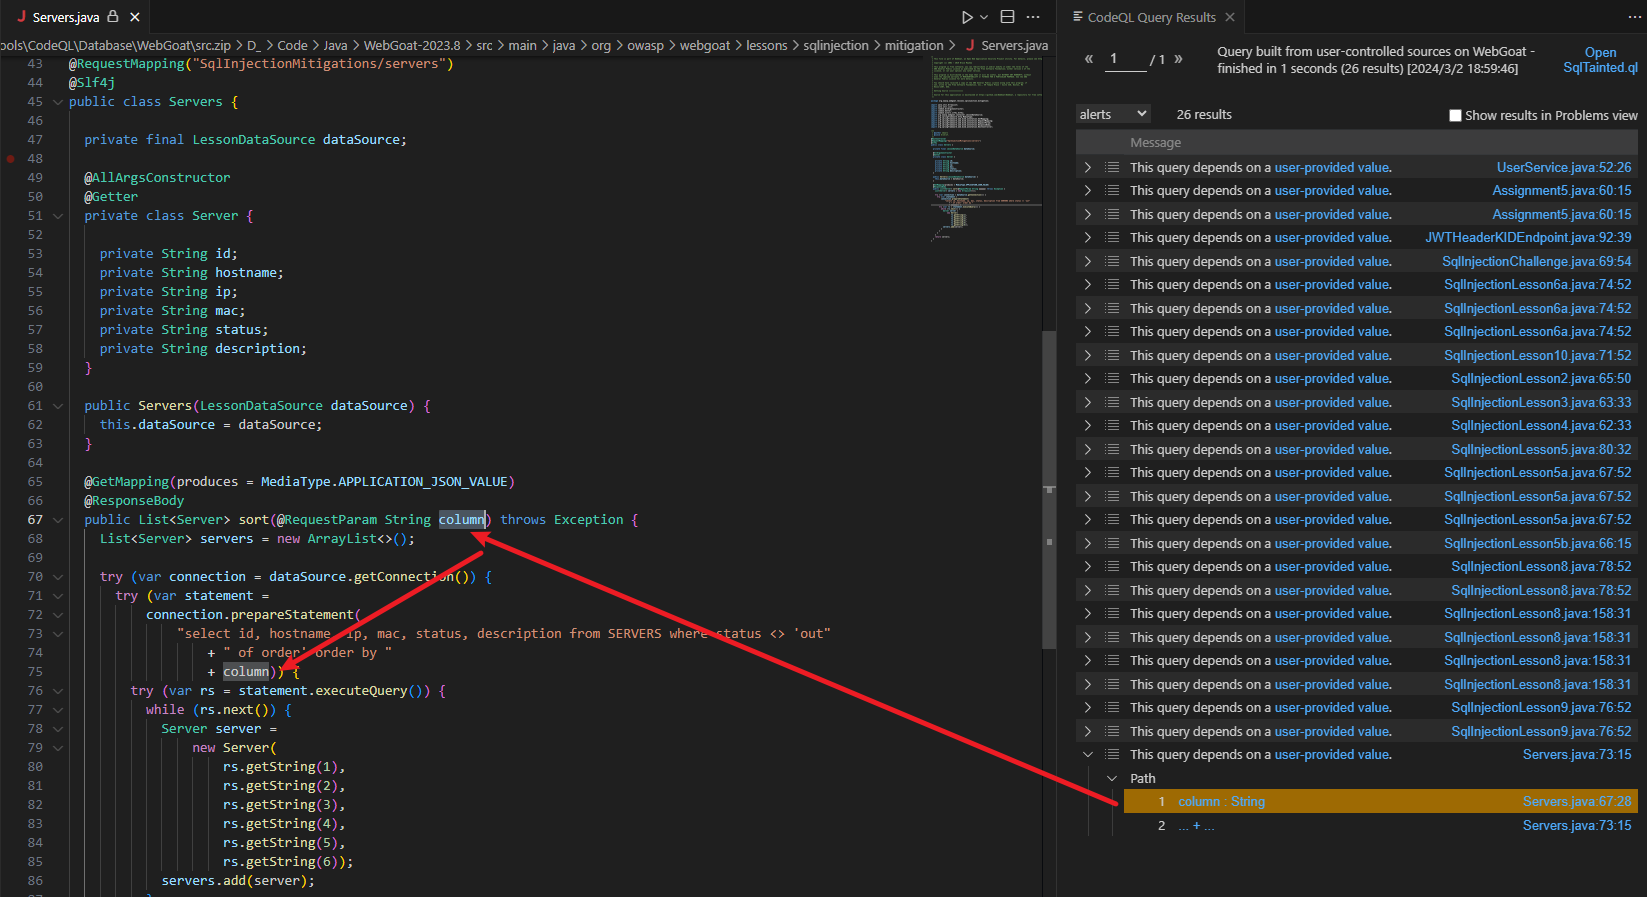Open run options dropdown arrow
Viewport: 1647px width, 897px height.
[x=984, y=17]
